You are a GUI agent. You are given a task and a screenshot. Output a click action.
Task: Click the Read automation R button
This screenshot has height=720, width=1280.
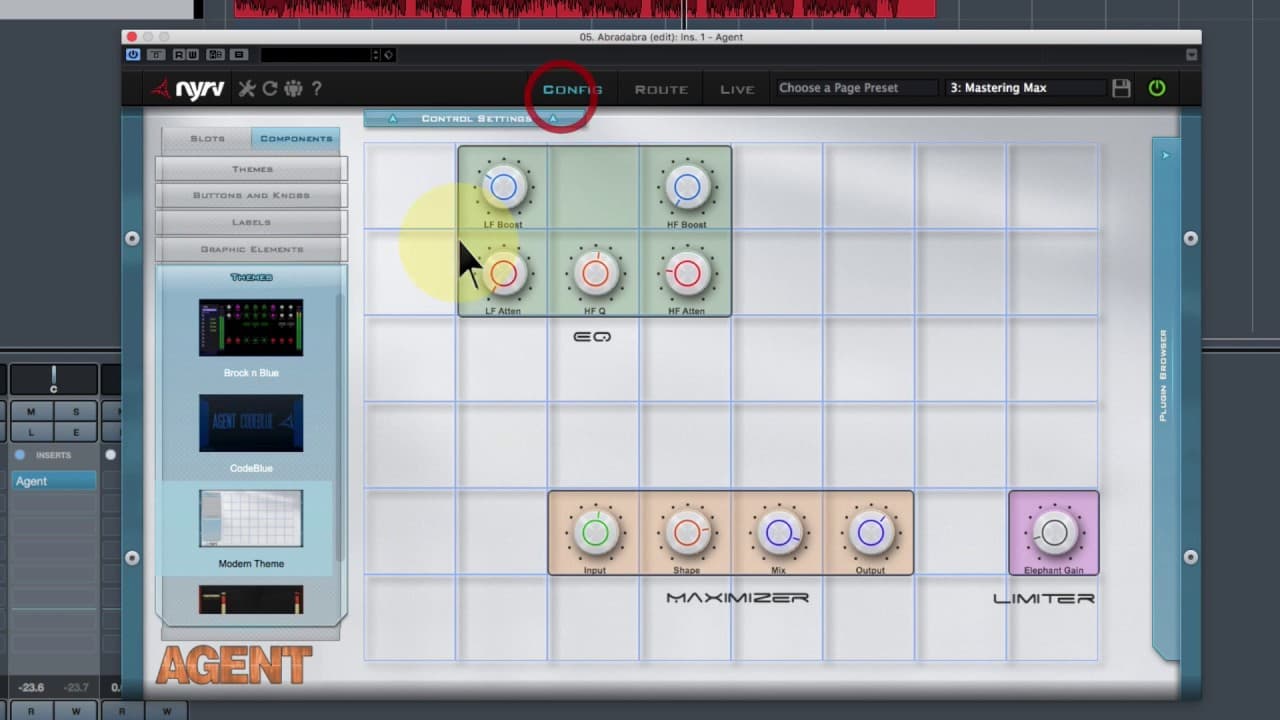tap(176, 55)
